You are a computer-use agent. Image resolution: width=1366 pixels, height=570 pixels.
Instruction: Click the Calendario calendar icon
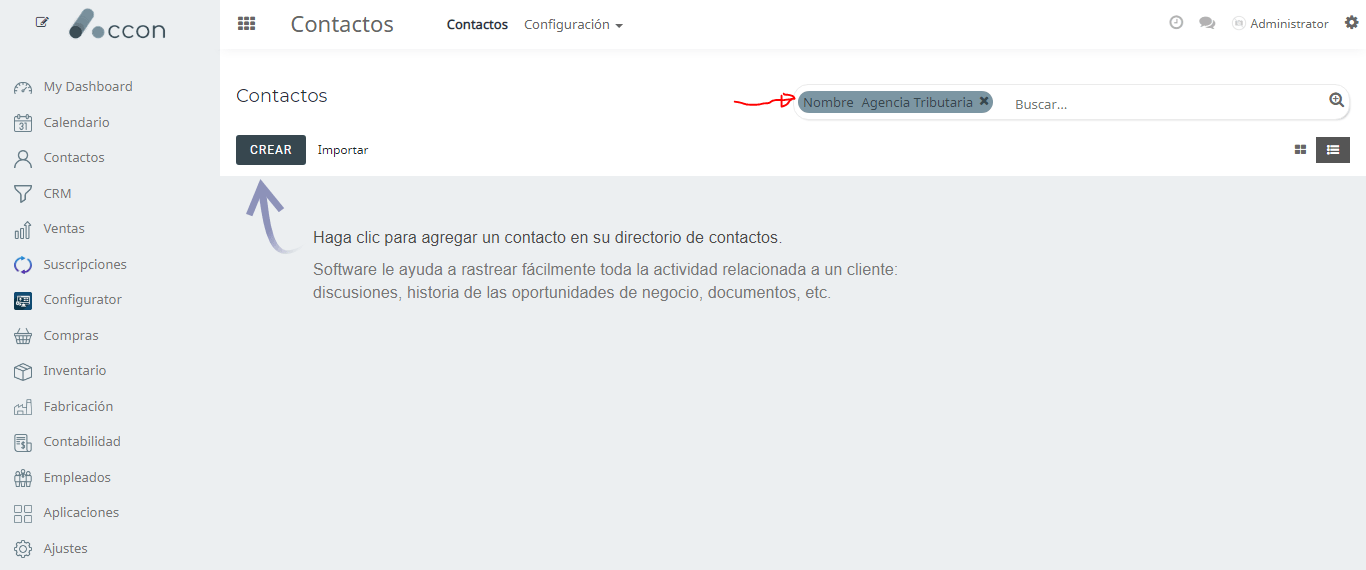pyautogui.click(x=23, y=123)
